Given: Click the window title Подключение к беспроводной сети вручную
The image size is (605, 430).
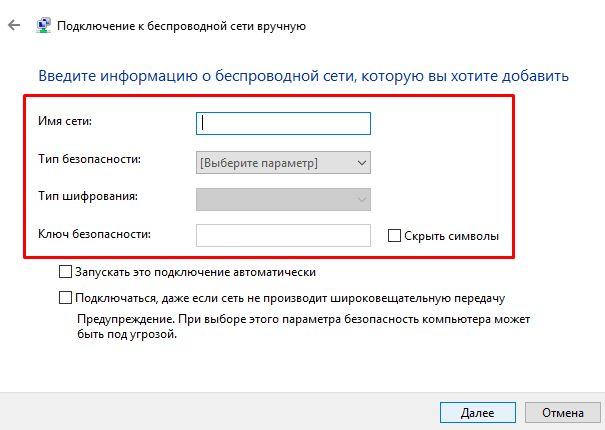Looking at the screenshot, I should (181, 26).
